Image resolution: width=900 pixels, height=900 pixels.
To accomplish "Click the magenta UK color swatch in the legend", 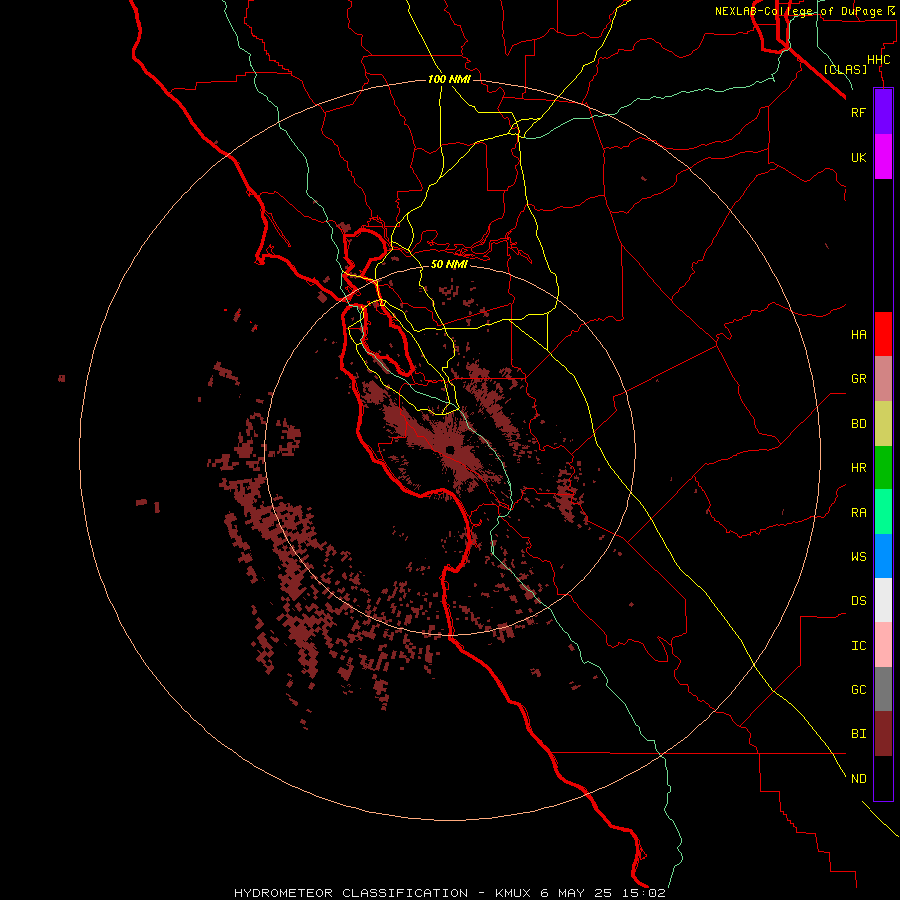I will click(x=883, y=157).
